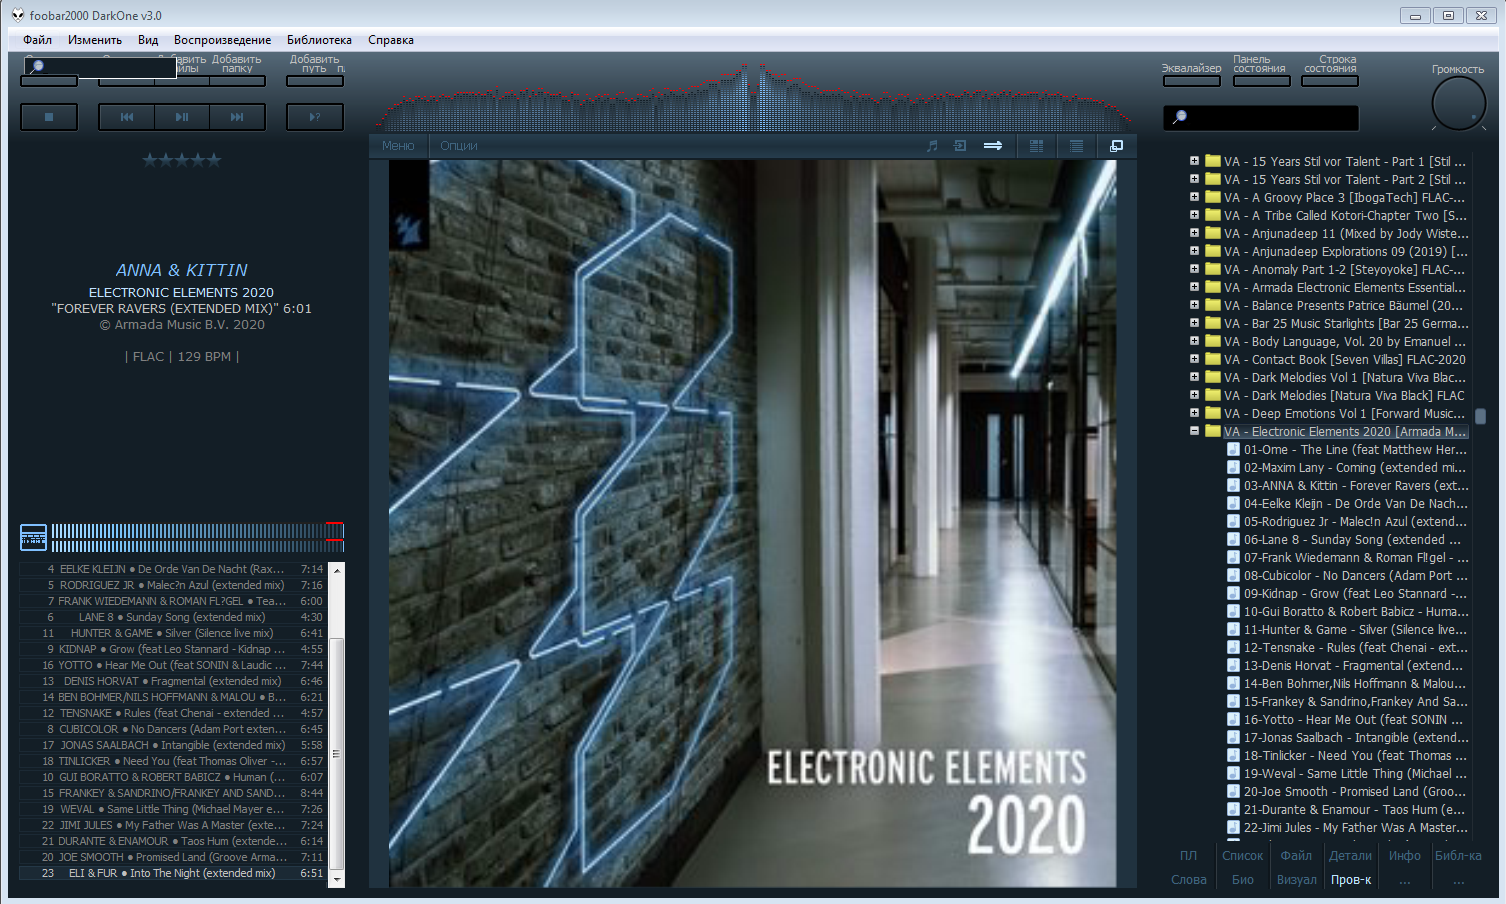Click the library search field
This screenshot has height=904, width=1506.
pyautogui.click(x=1261, y=117)
